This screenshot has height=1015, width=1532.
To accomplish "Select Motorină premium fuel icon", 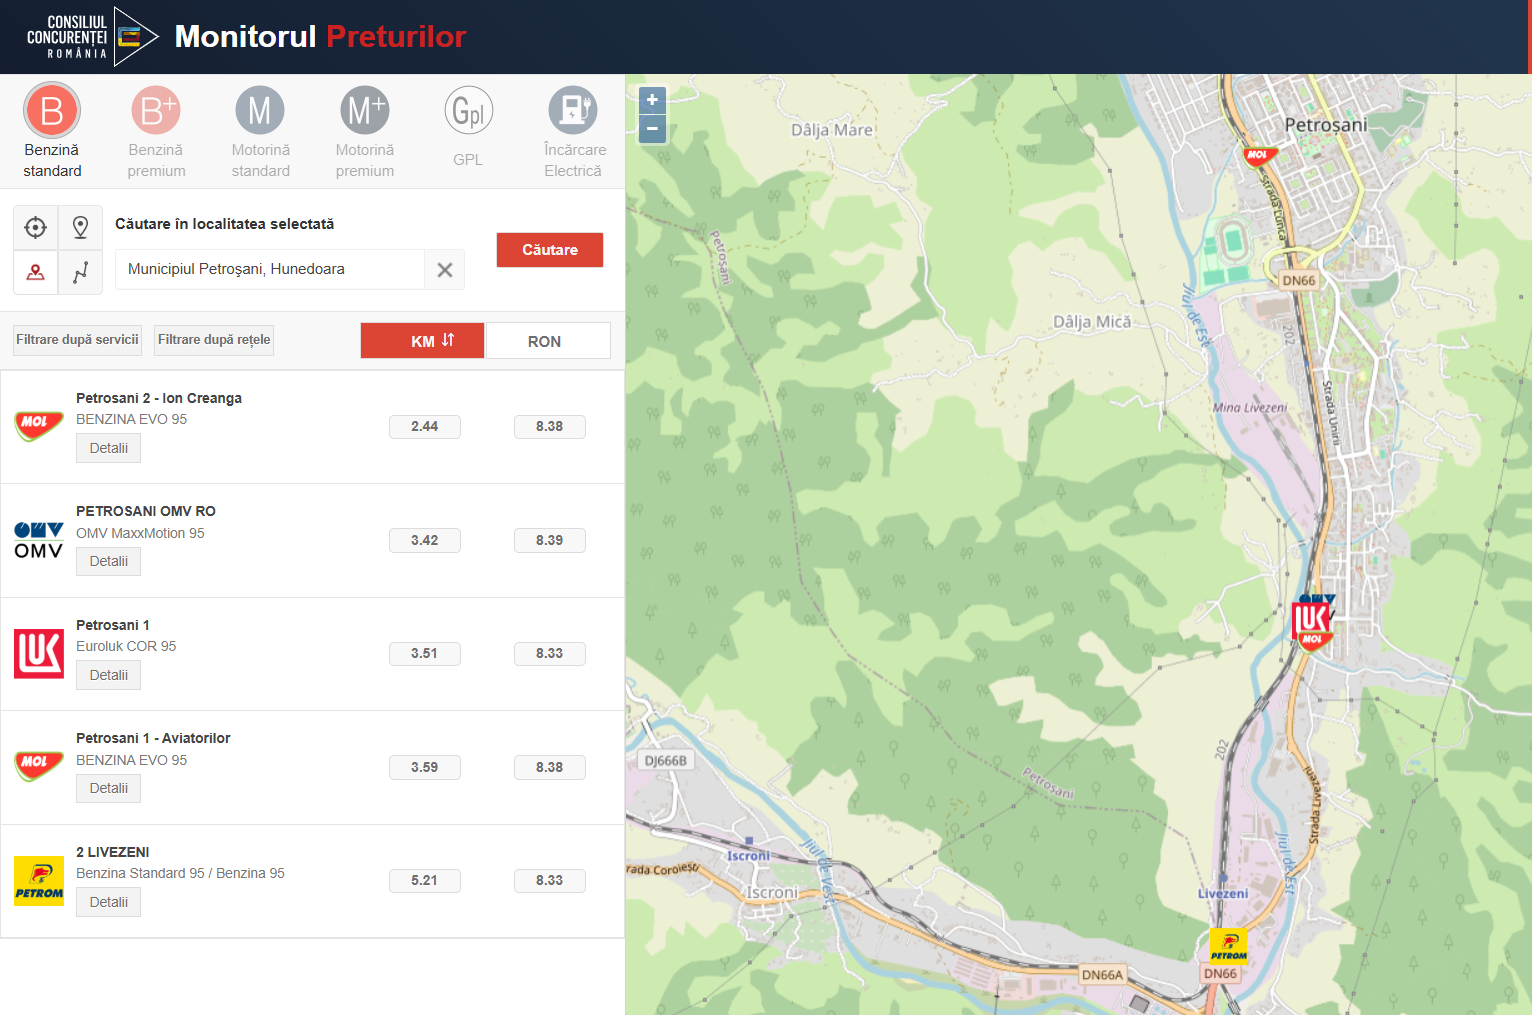I will 364,111.
